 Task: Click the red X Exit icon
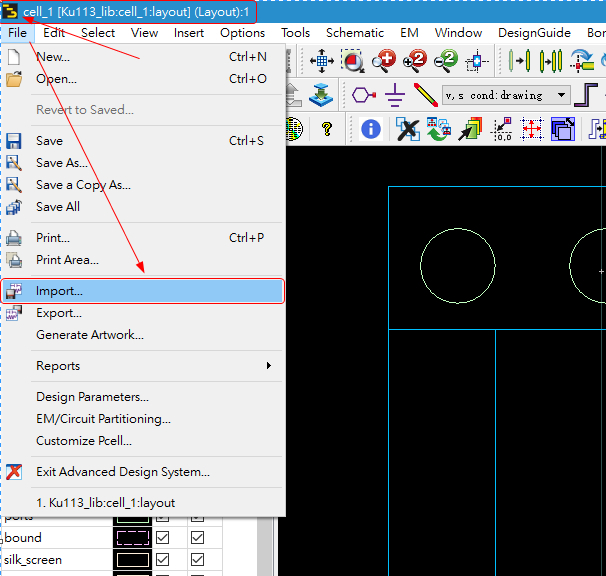coord(14,472)
